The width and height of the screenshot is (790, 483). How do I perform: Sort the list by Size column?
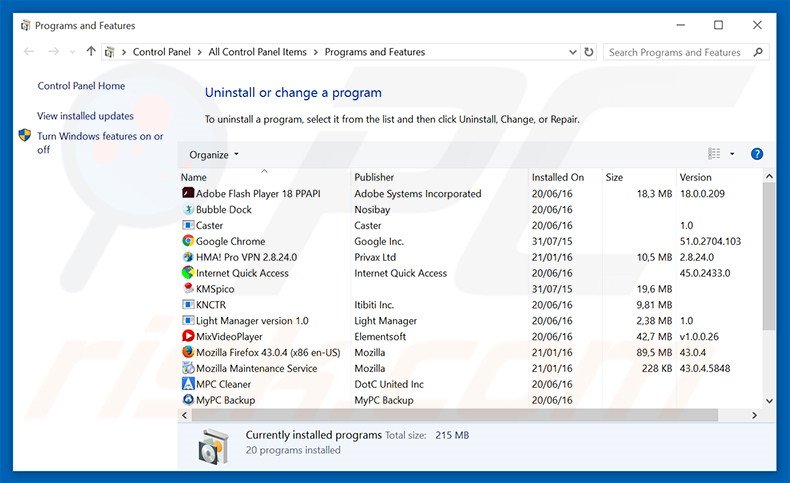point(614,177)
